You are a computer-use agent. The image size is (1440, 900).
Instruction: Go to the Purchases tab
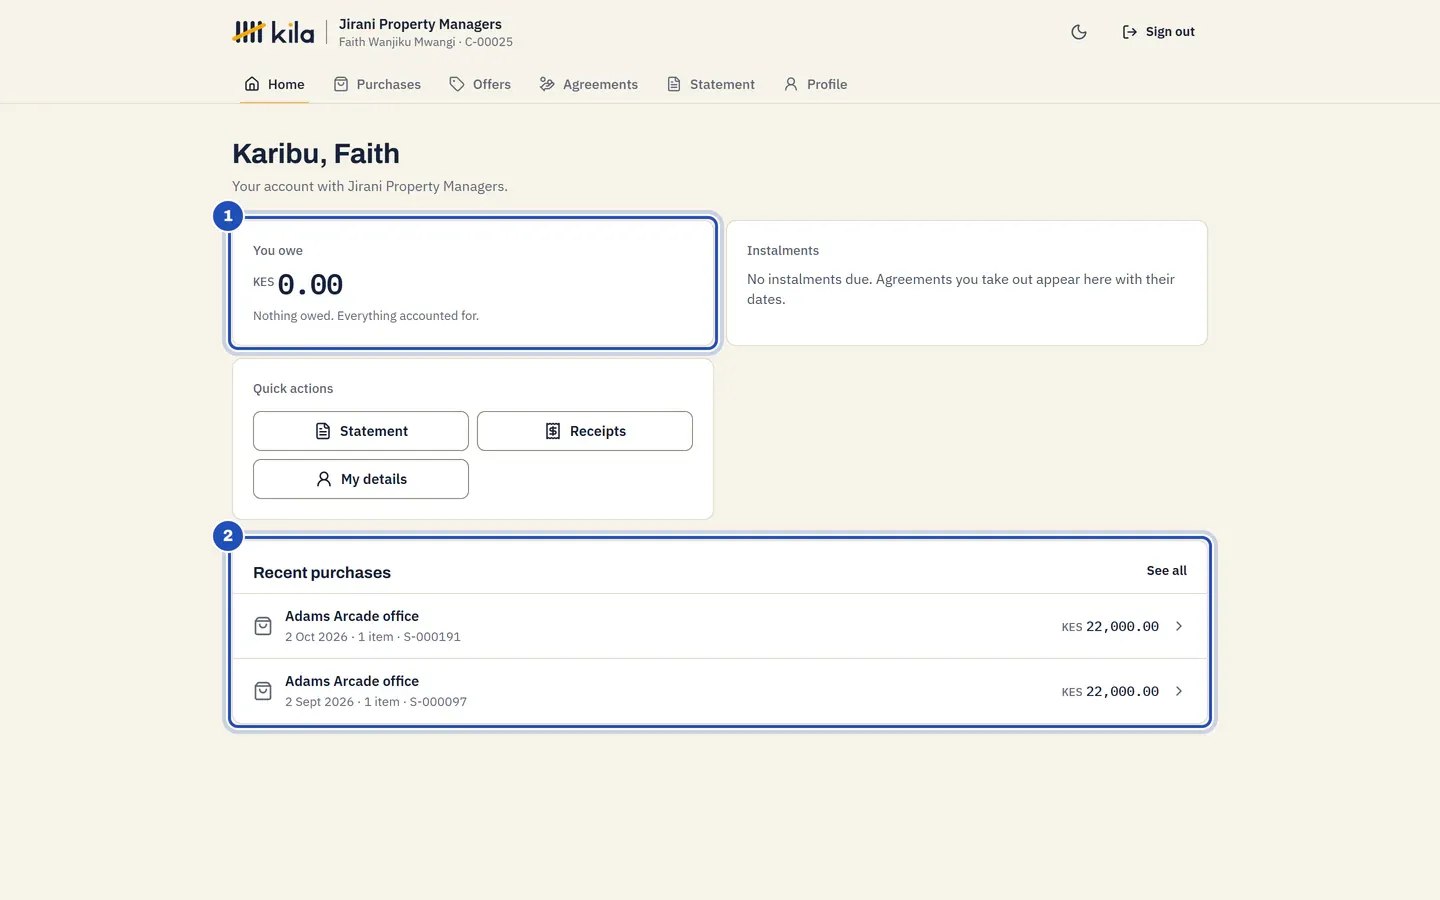pyautogui.click(x=377, y=84)
